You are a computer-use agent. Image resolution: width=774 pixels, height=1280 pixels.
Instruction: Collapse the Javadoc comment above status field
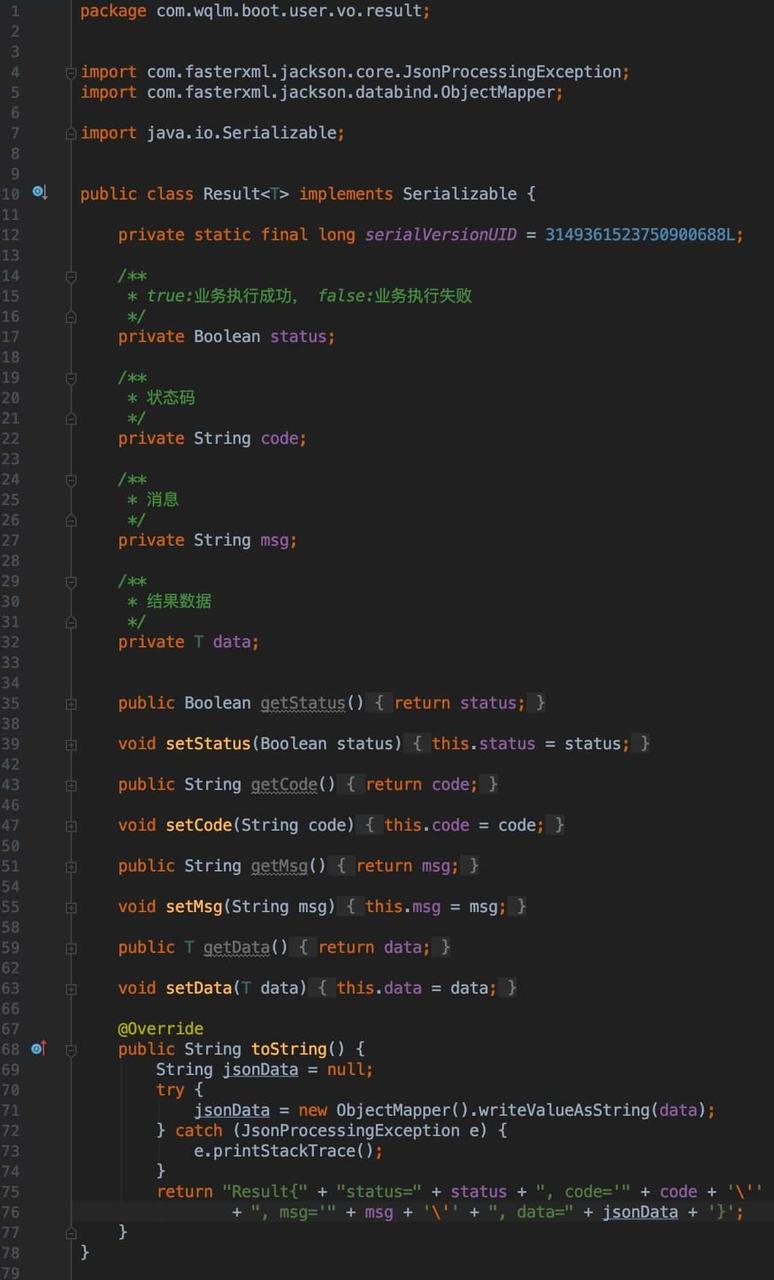(71, 276)
